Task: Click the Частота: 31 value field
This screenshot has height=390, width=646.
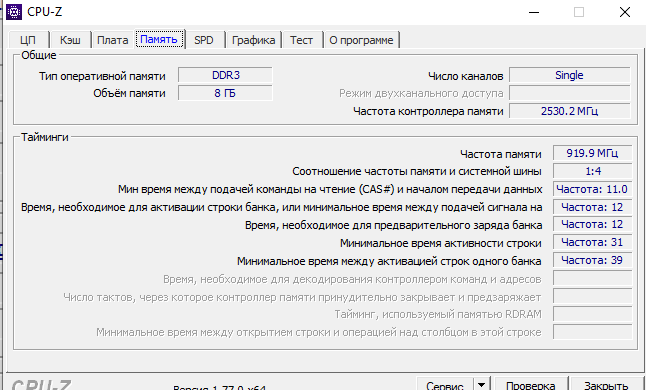Action: tap(592, 242)
